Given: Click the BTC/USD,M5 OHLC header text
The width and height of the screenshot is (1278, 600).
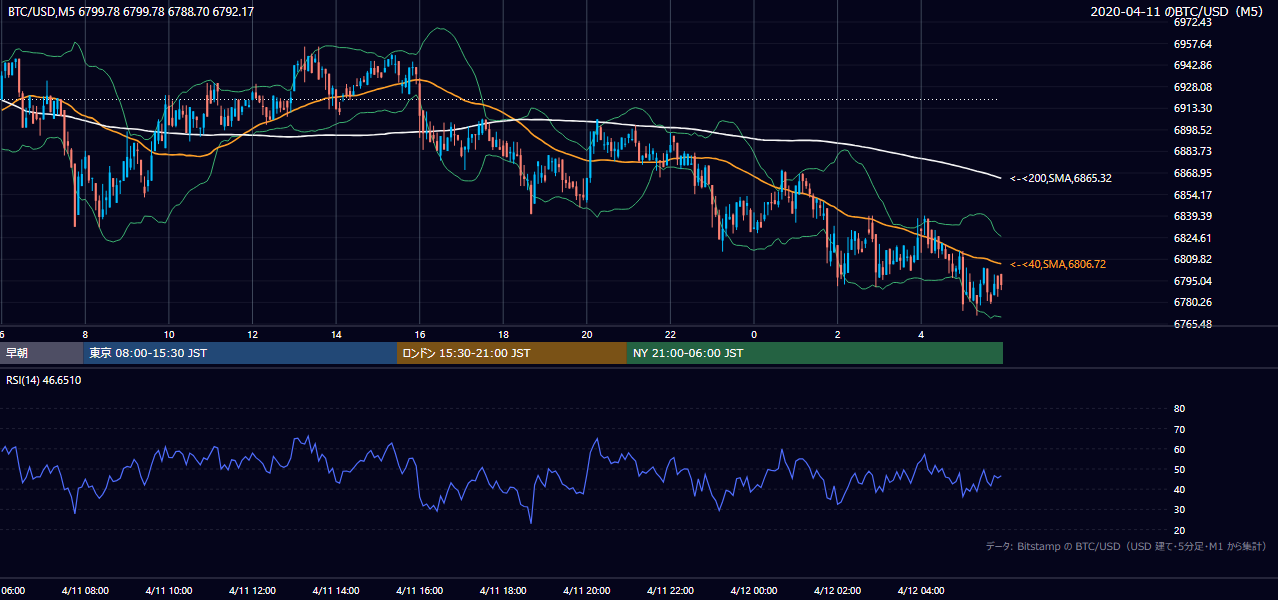Looking at the screenshot, I should [131, 11].
